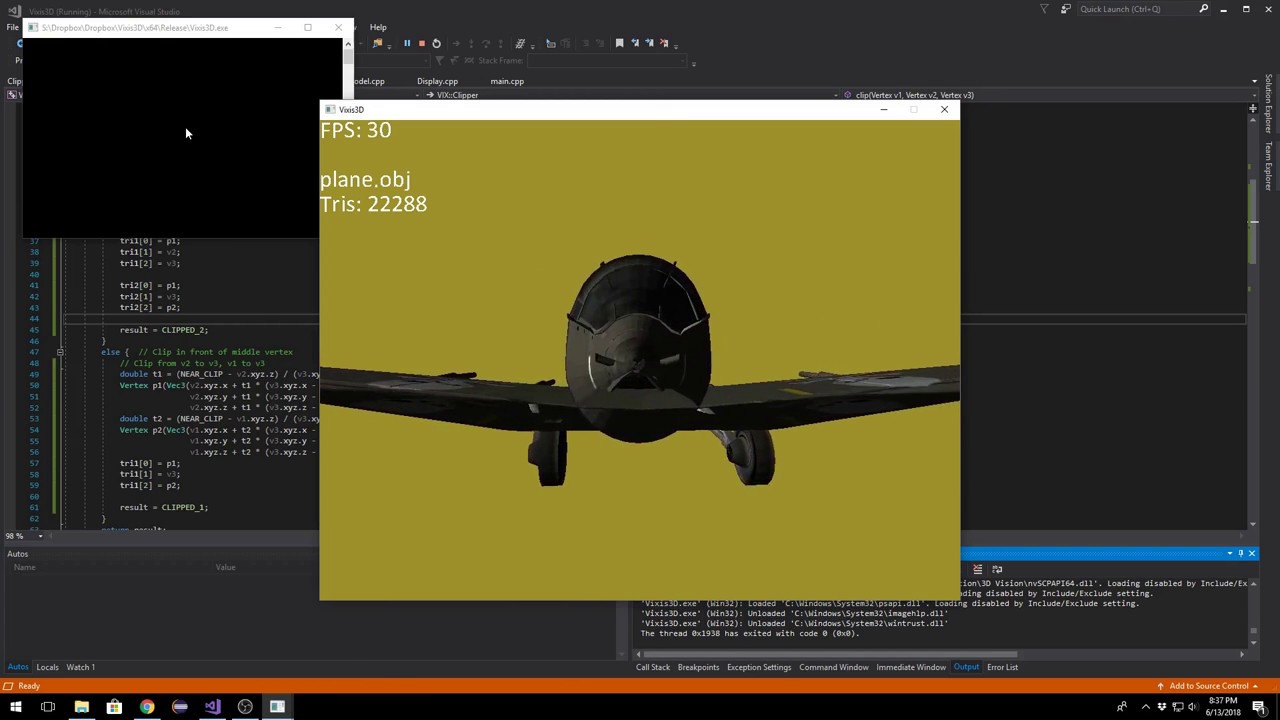Open the Immediate Window tab
This screenshot has height=720, width=1280.
click(x=911, y=667)
